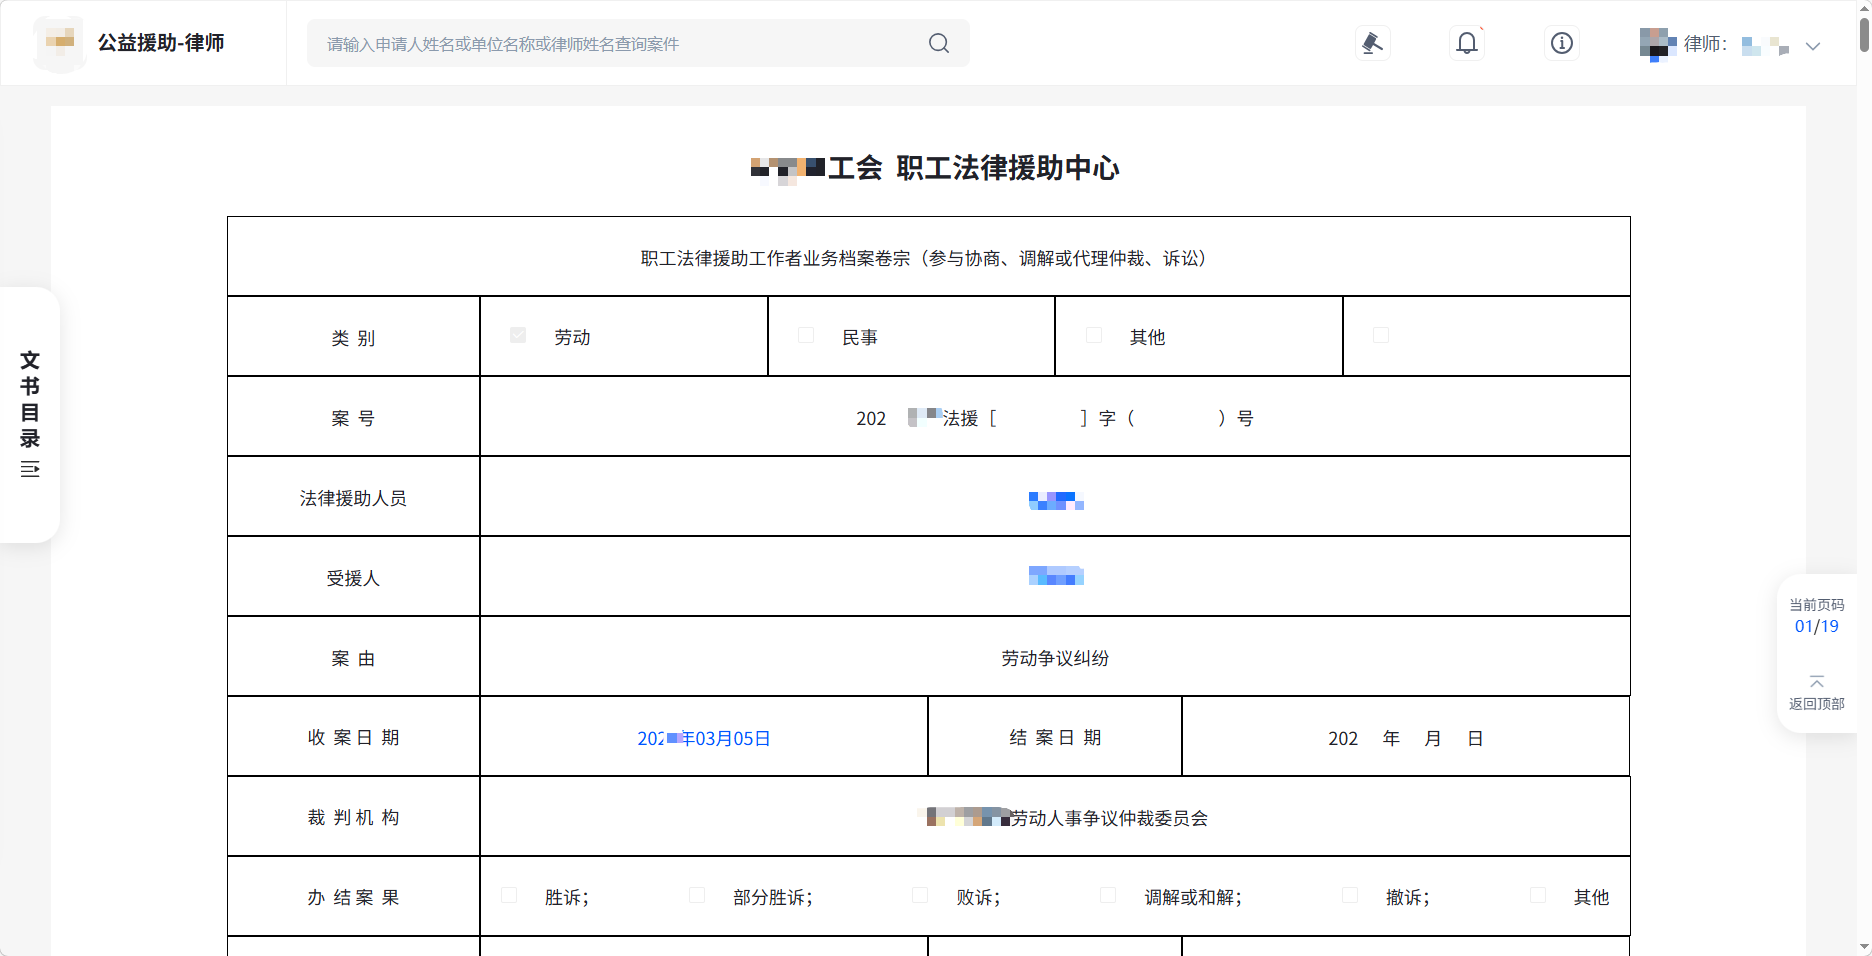Viewport: 1872px width, 956px height.
Task: Check the 其他 category checkbox
Action: [x=1094, y=335]
